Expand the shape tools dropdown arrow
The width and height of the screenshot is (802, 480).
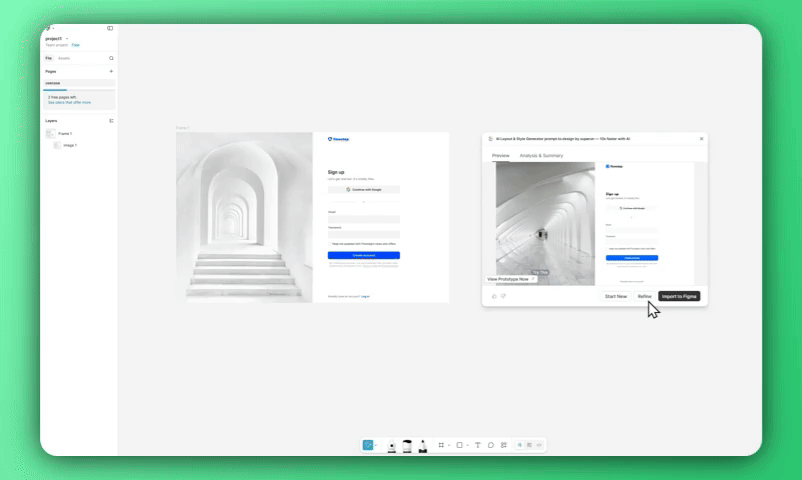pos(467,446)
